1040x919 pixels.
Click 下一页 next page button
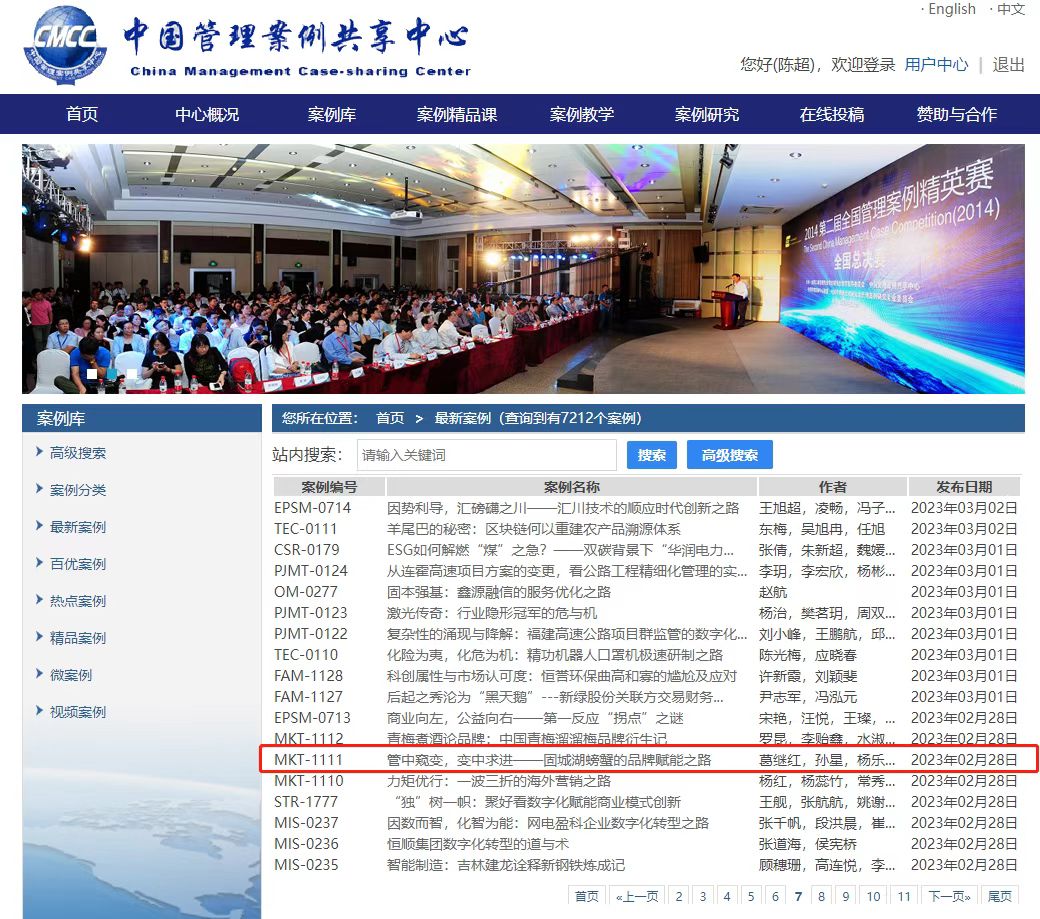coord(948,896)
